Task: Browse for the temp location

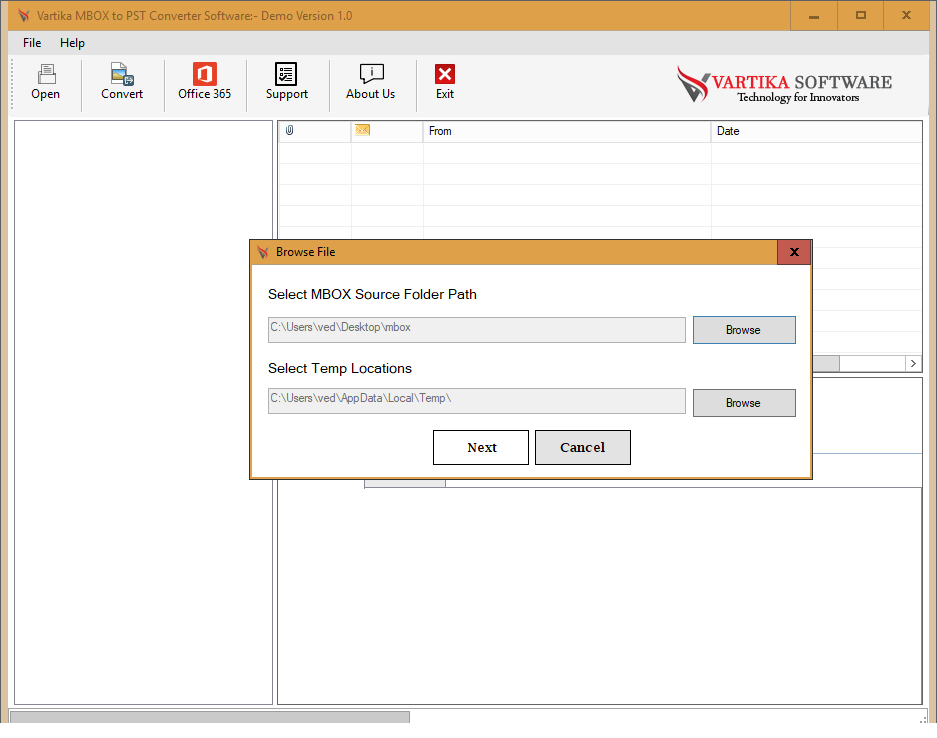Action: (744, 403)
